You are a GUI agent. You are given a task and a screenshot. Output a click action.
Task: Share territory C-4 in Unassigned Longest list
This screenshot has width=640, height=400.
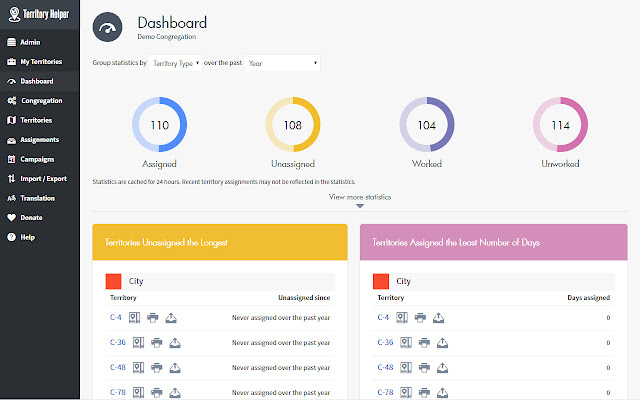(171, 318)
